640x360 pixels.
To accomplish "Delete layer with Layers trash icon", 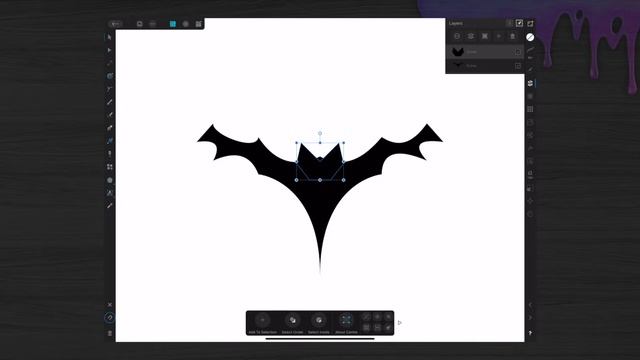I will 513,36.
